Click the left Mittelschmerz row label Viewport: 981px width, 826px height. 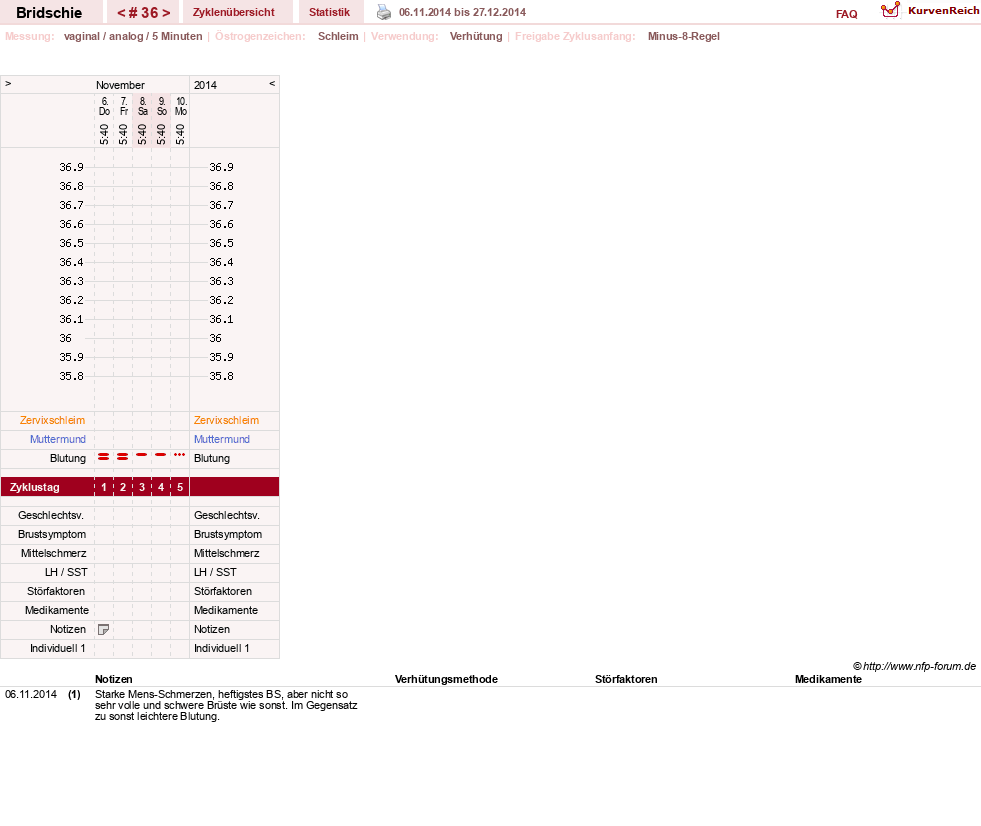tap(53, 553)
